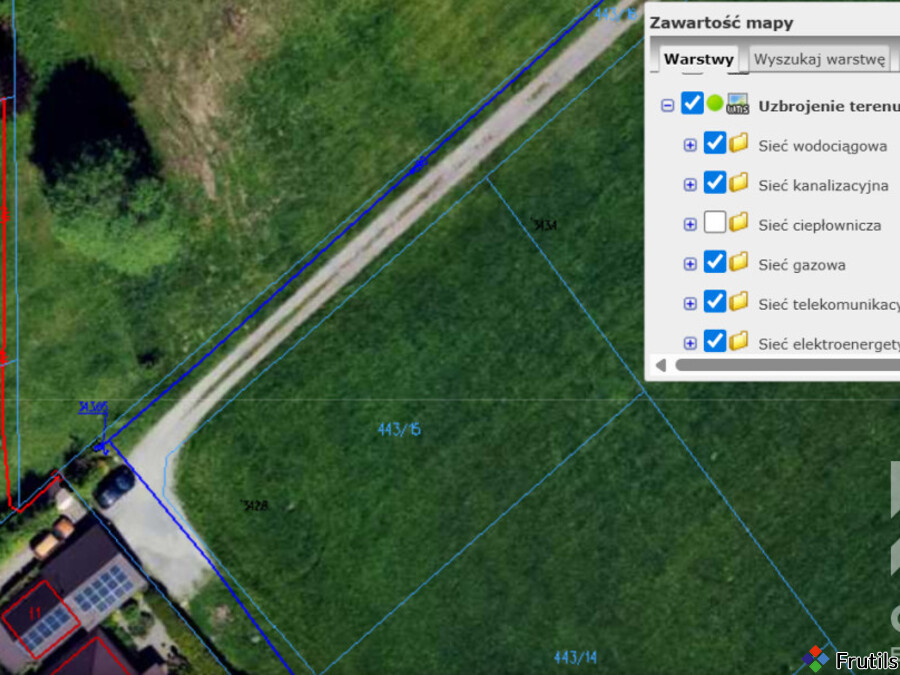Toggle off the Sieć gazowa checkbox
Image resolution: width=900 pixels, height=675 pixels.
[715, 262]
